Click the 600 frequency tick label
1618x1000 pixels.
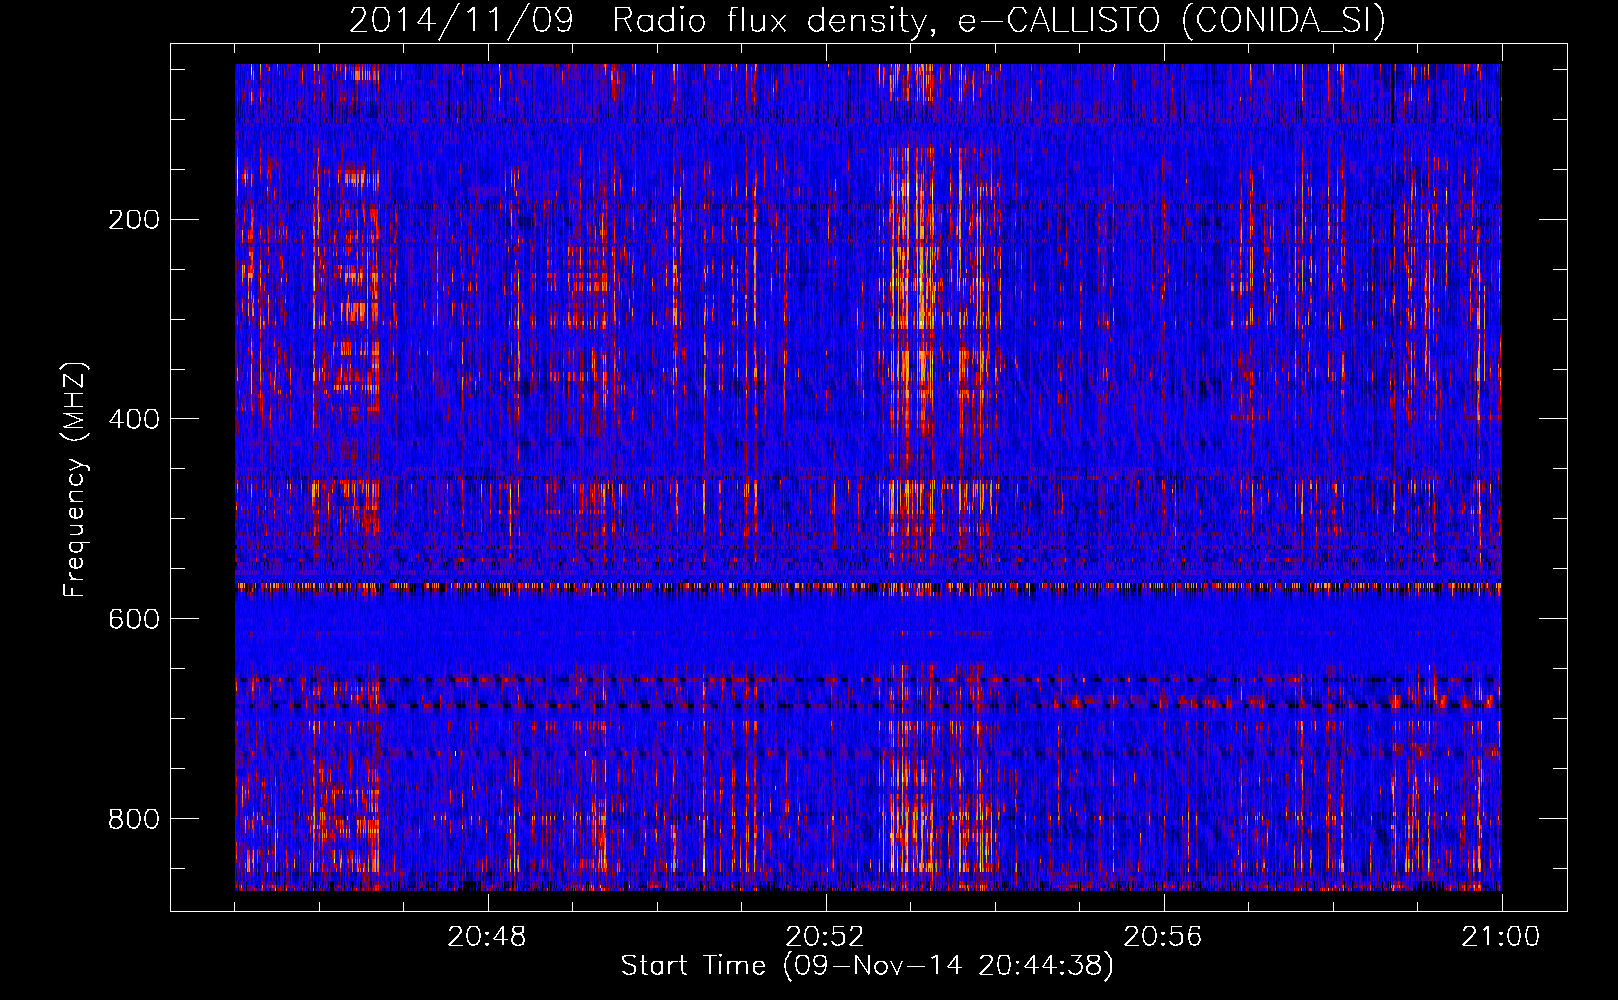tap(134, 619)
